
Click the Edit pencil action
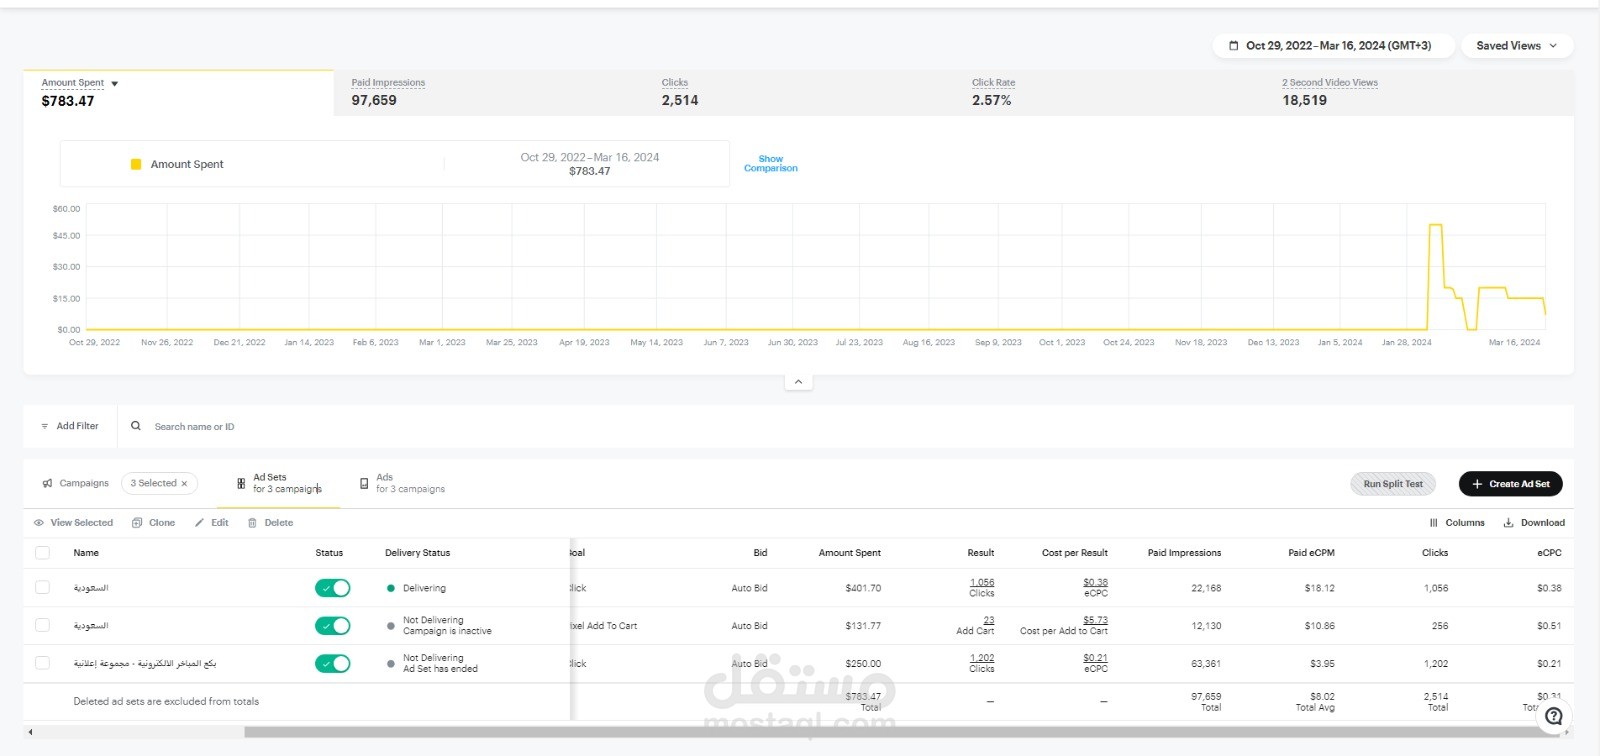point(212,523)
